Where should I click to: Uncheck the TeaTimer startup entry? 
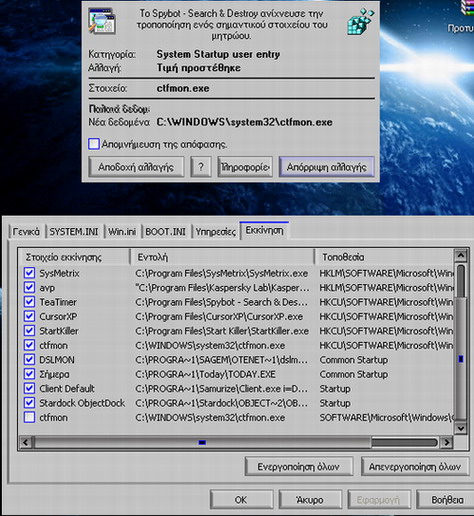click(x=29, y=302)
